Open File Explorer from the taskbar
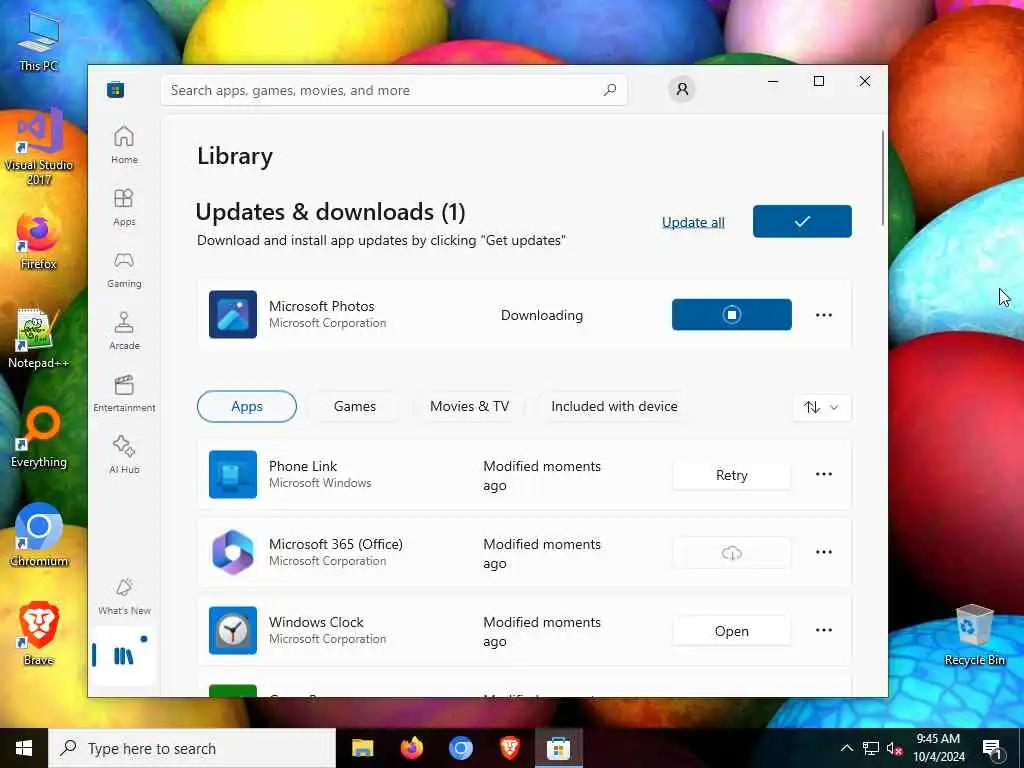The height and width of the screenshot is (768, 1024). click(x=362, y=748)
